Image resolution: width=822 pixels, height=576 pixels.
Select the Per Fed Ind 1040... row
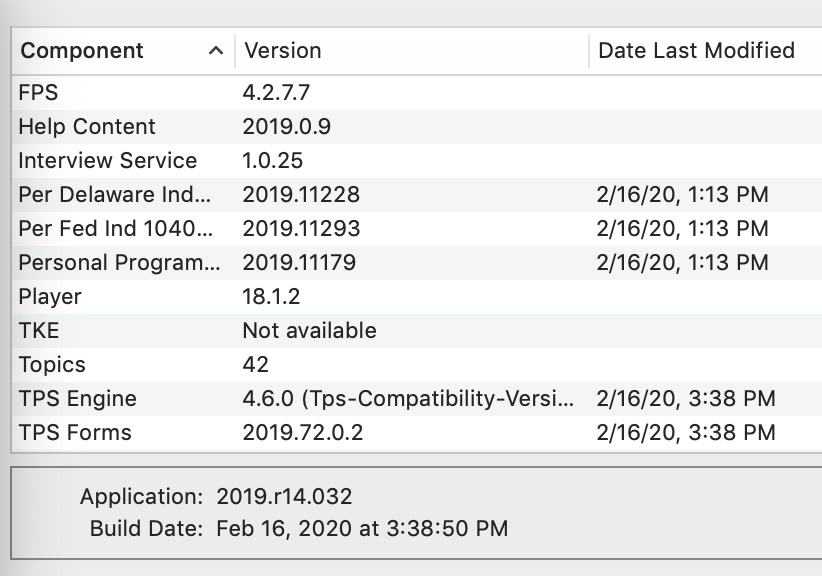pyautogui.click(x=417, y=229)
